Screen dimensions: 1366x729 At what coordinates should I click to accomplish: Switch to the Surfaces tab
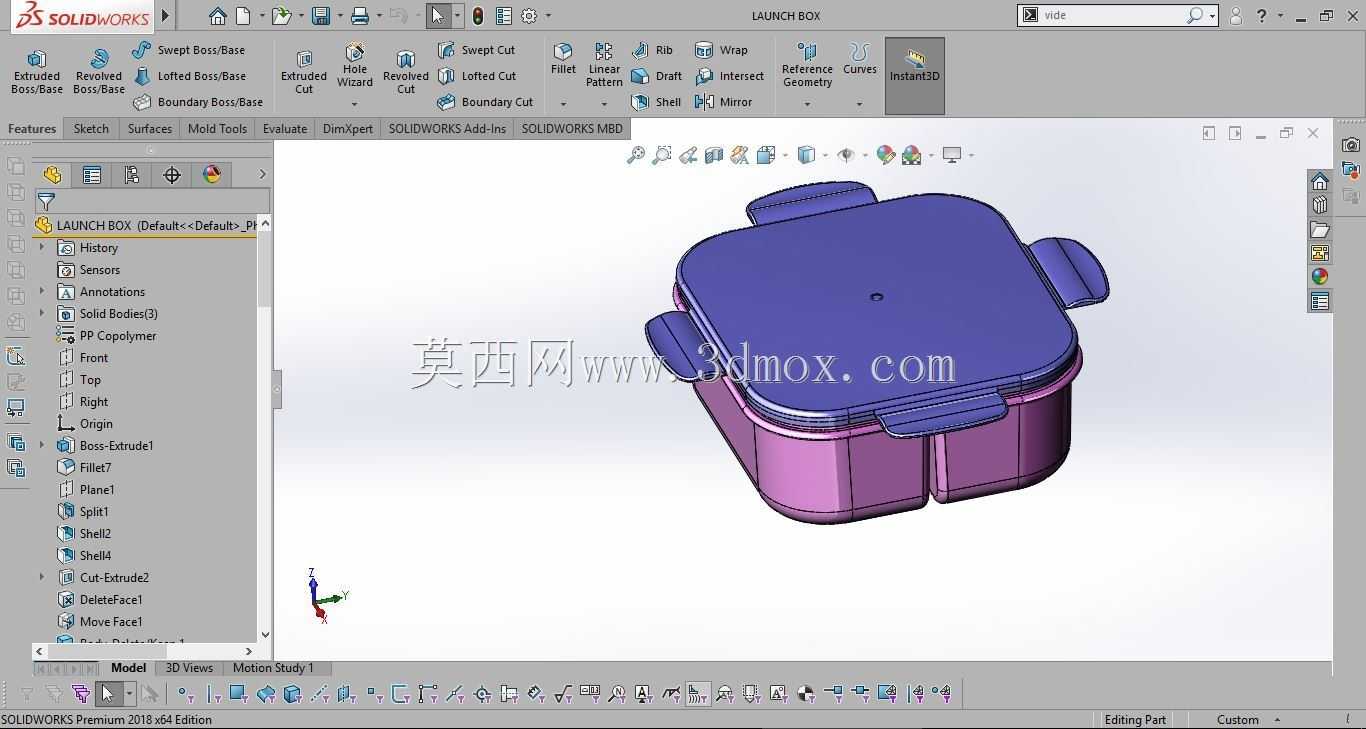pos(150,129)
